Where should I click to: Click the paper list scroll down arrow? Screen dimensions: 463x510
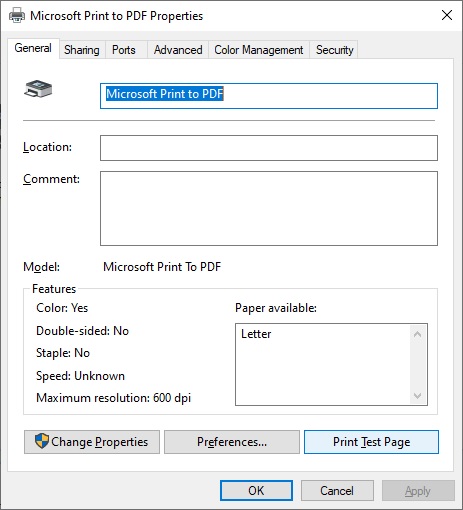pos(417,396)
